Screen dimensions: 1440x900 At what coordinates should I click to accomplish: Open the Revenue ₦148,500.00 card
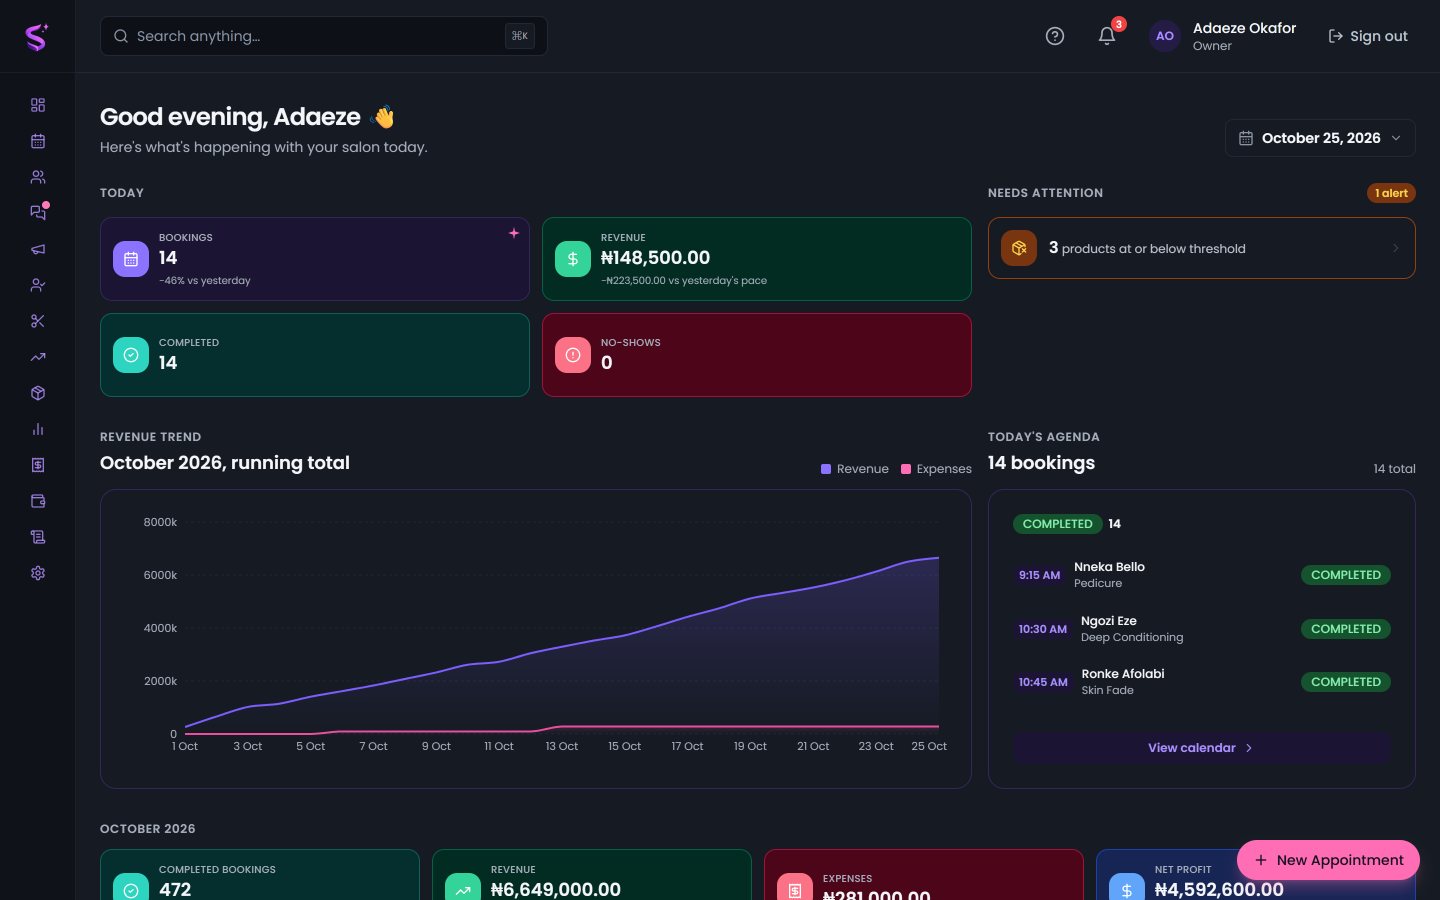757,259
